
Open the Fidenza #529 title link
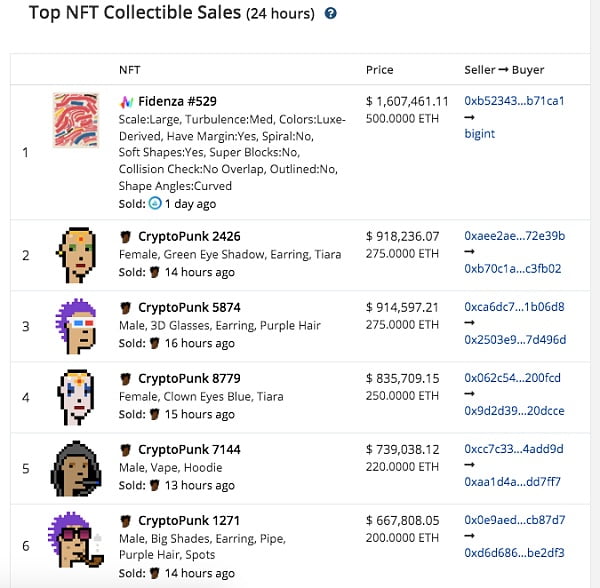click(177, 102)
